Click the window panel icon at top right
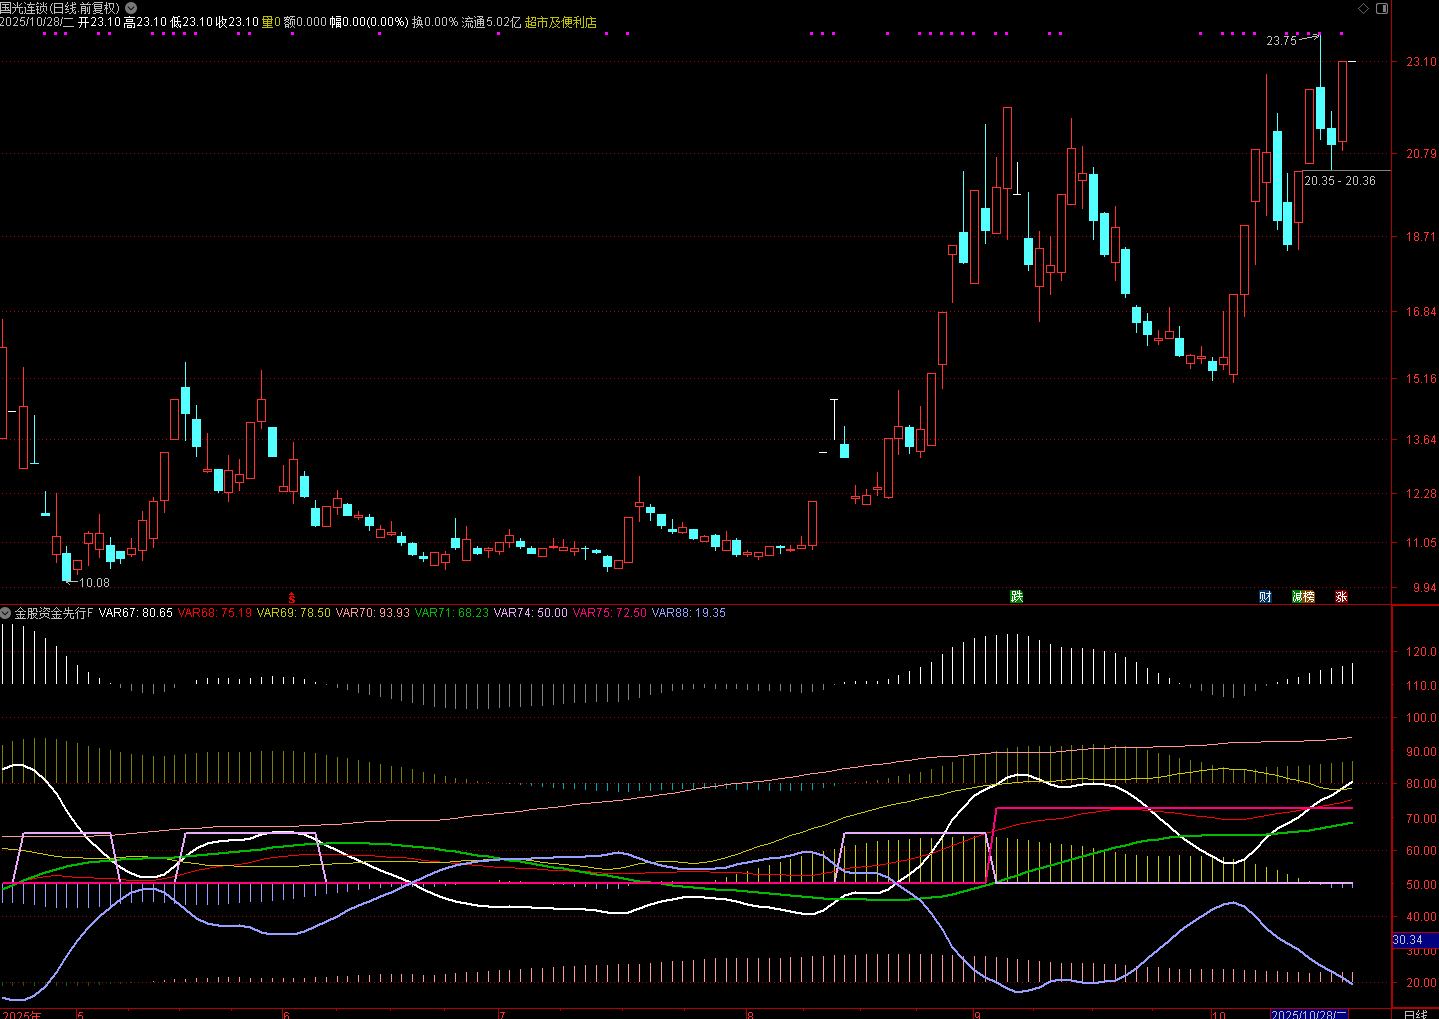The image size is (1439, 1019). (1382, 8)
